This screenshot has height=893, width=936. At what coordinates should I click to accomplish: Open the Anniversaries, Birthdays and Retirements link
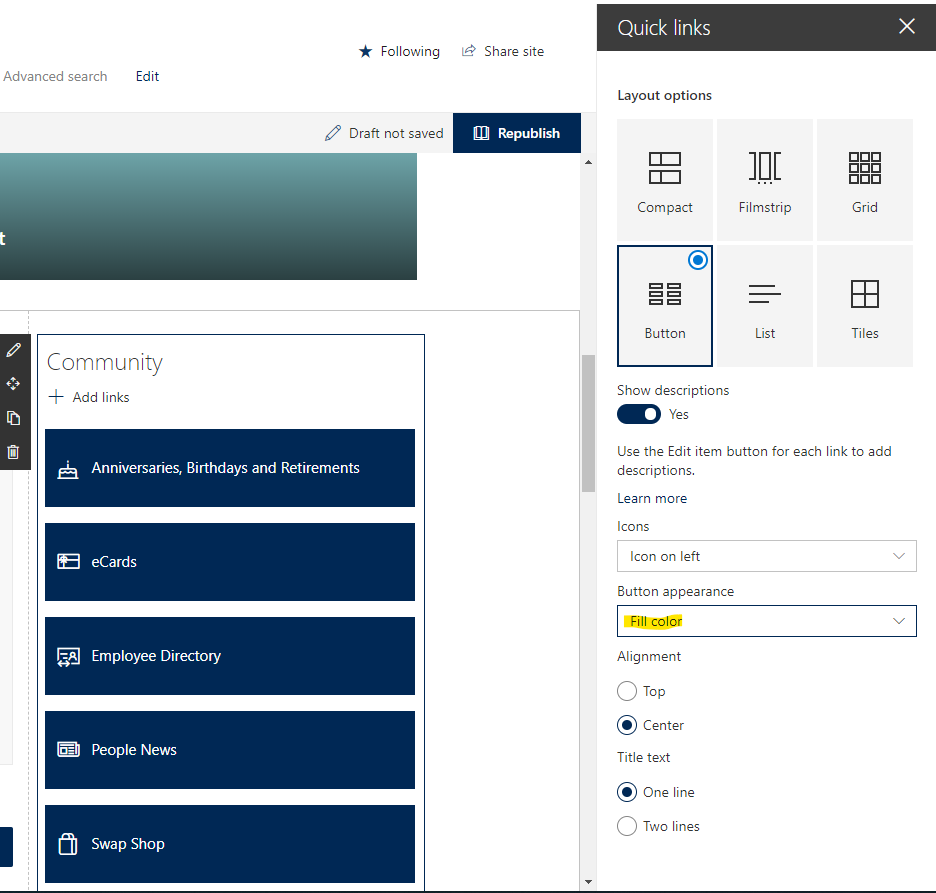[x=230, y=468]
